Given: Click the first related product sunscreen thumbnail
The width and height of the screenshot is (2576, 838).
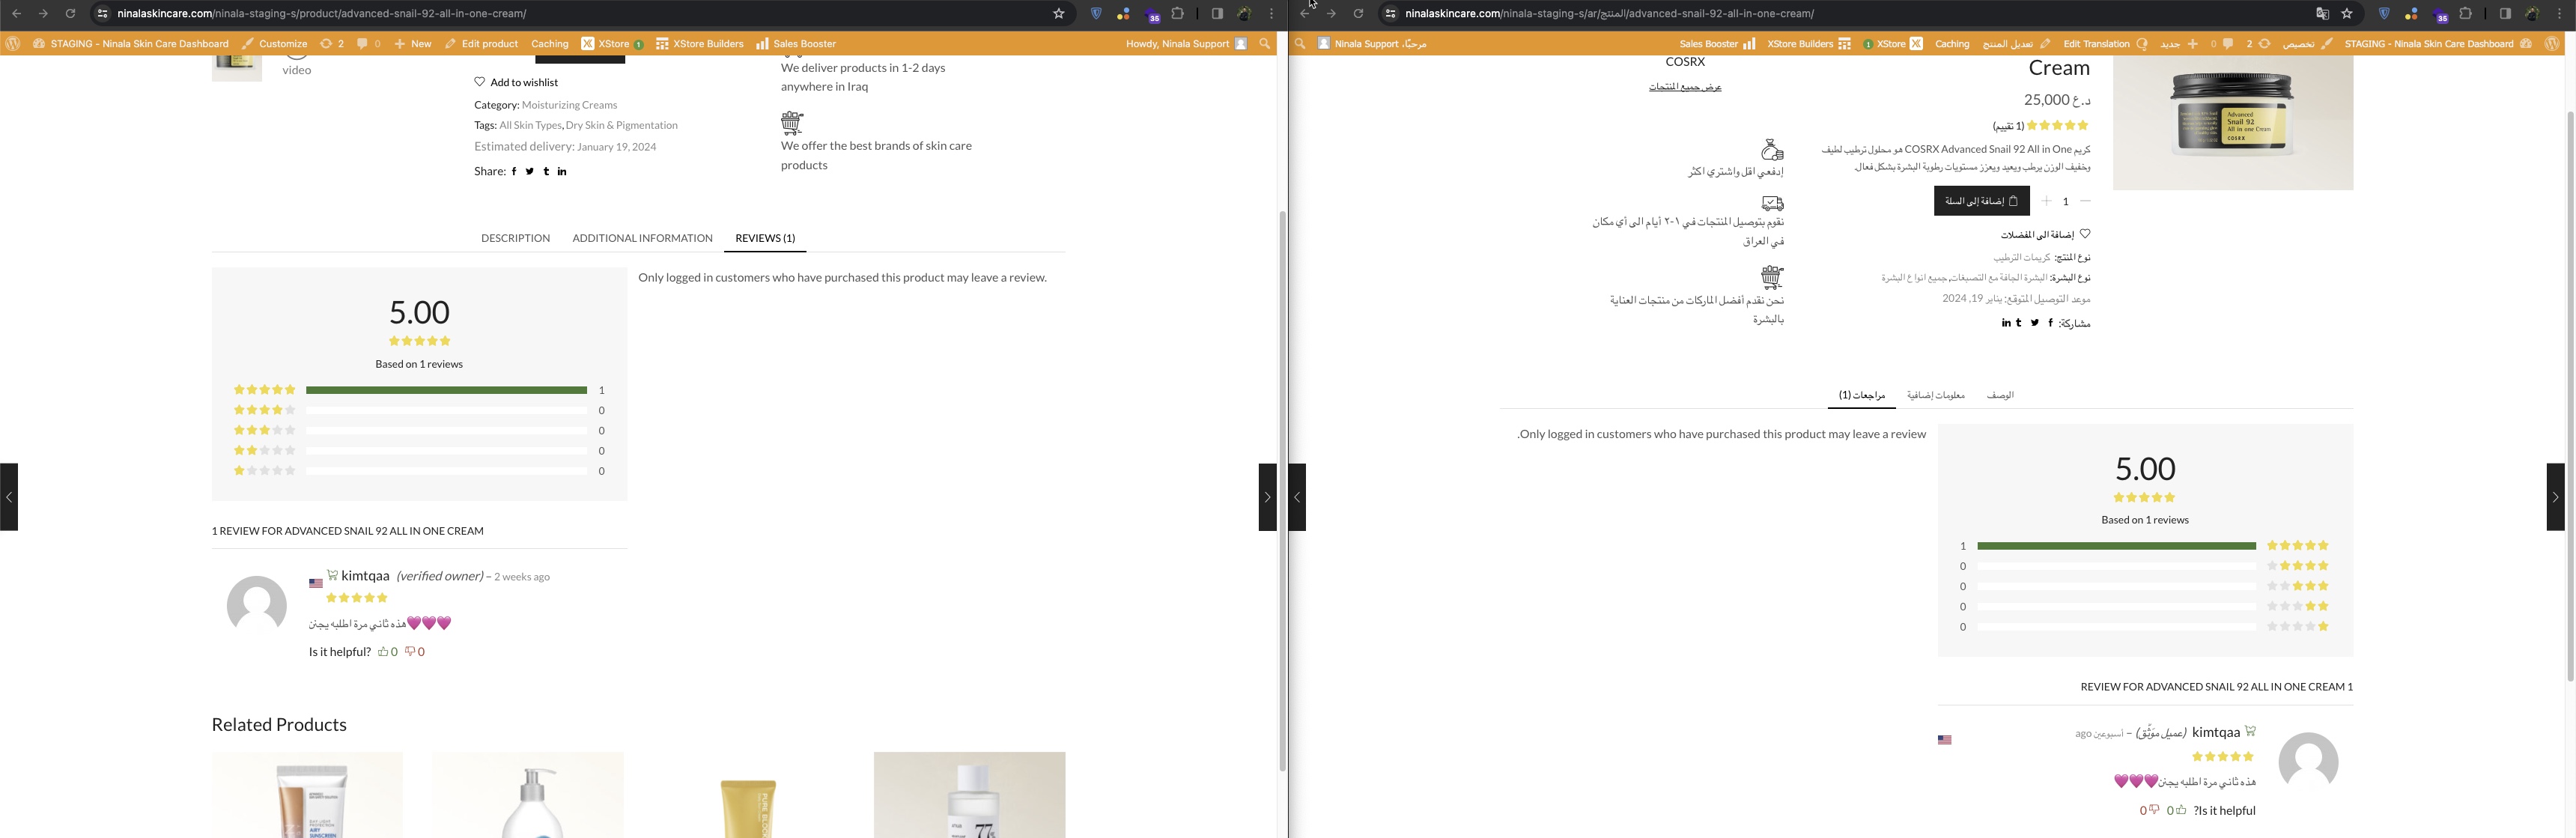Looking at the screenshot, I should click(307, 795).
